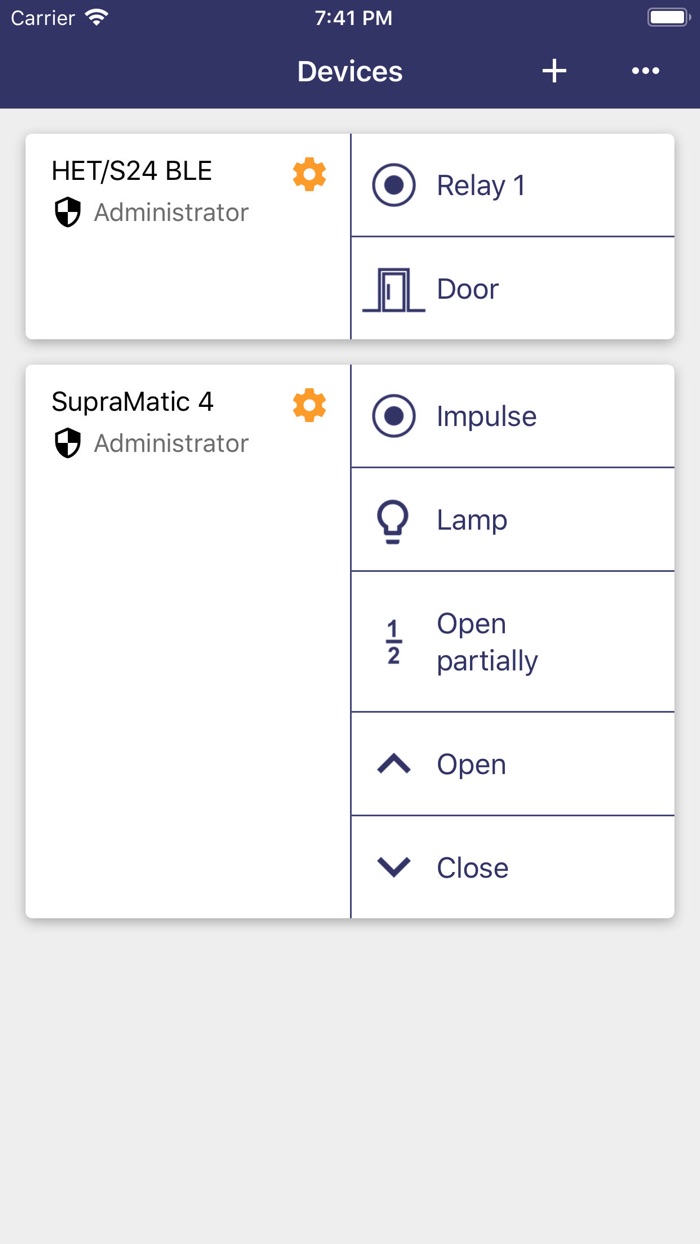Tap the plus icon to add a device

pos(554,71)
